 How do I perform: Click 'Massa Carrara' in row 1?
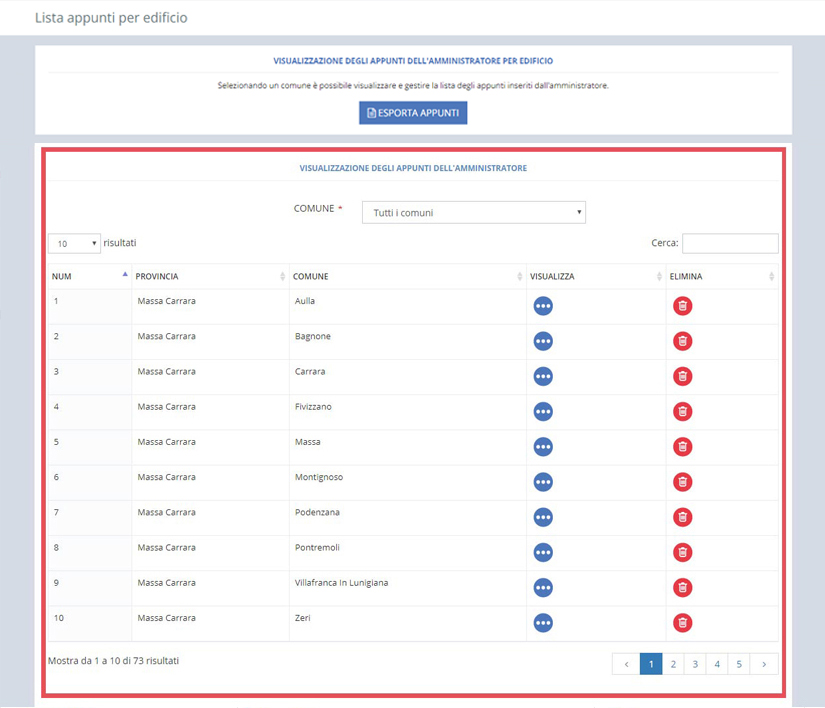(x=166, y=301)
